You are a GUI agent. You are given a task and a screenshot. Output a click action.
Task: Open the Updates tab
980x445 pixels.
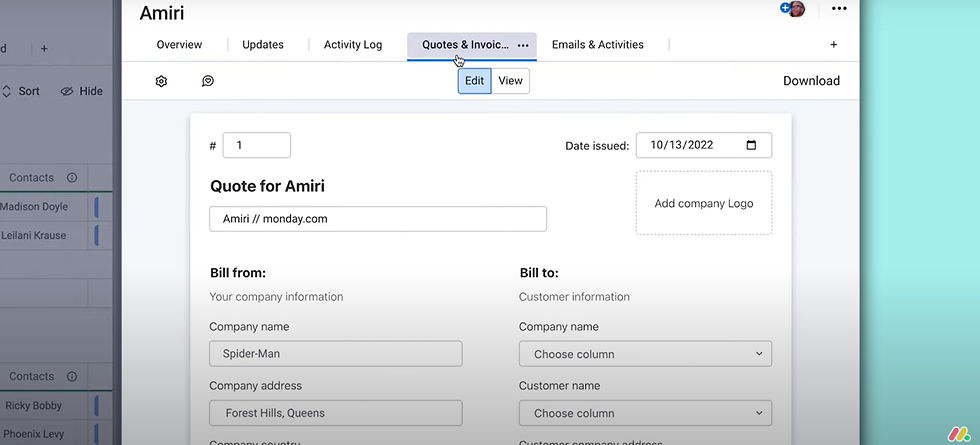[262, 45]
